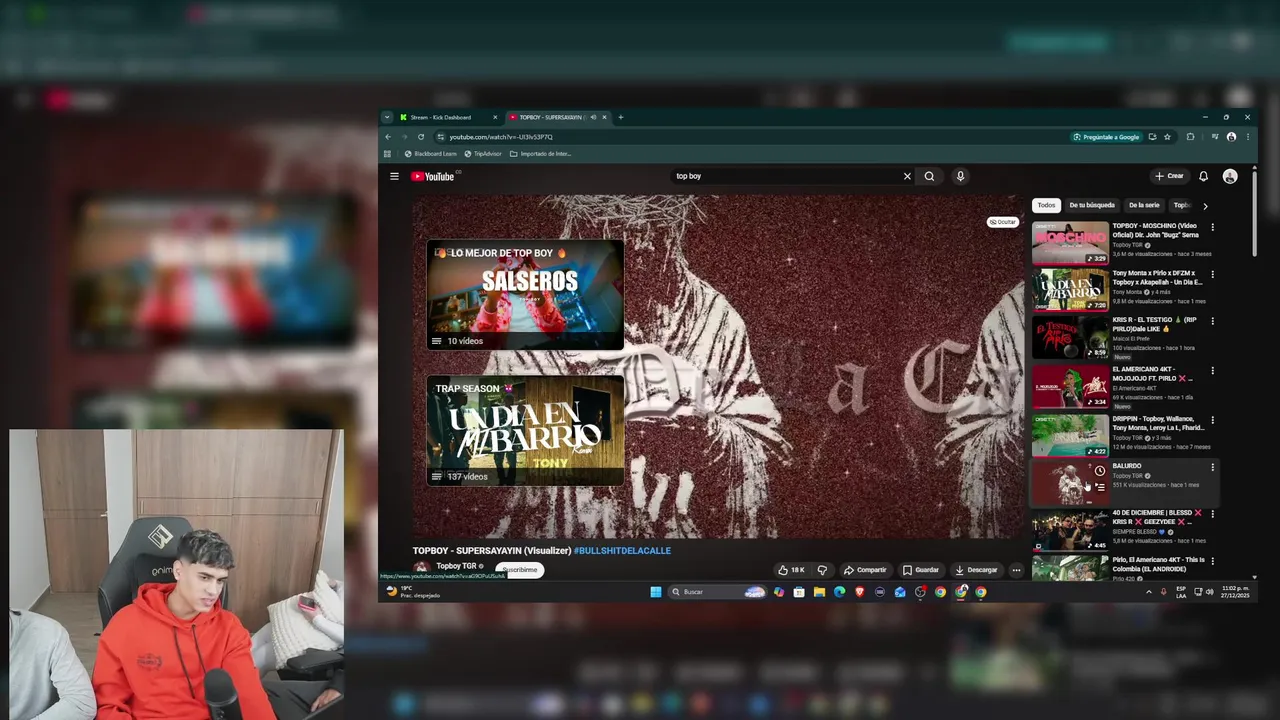
Task: Open File Explorer from the taskbar
Action: [819, 592]
